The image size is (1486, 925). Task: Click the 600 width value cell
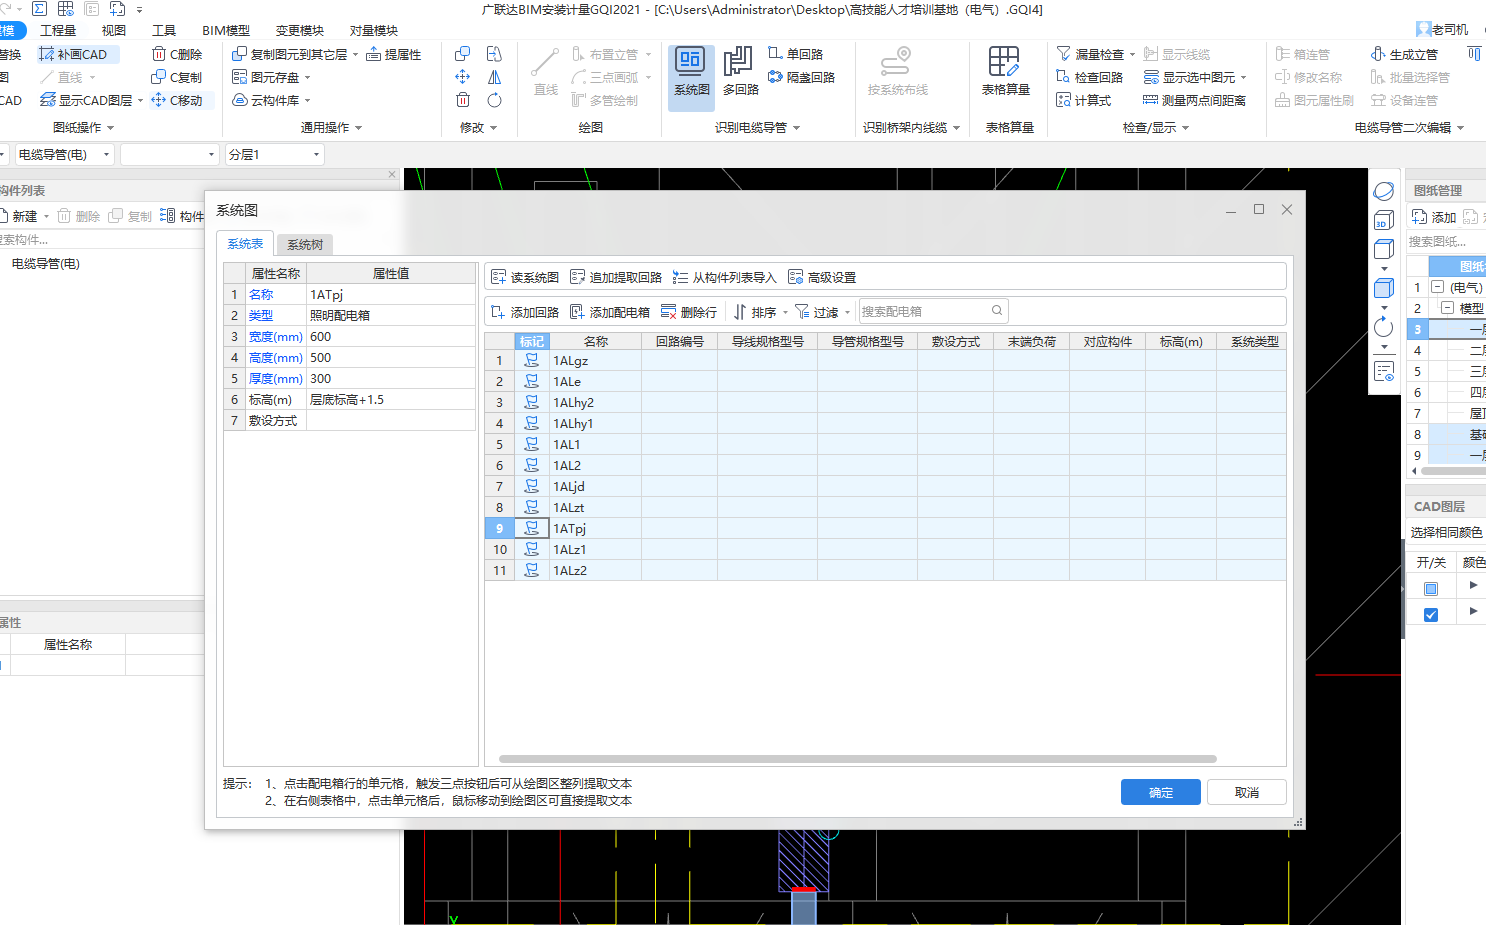tap(391, 336)
